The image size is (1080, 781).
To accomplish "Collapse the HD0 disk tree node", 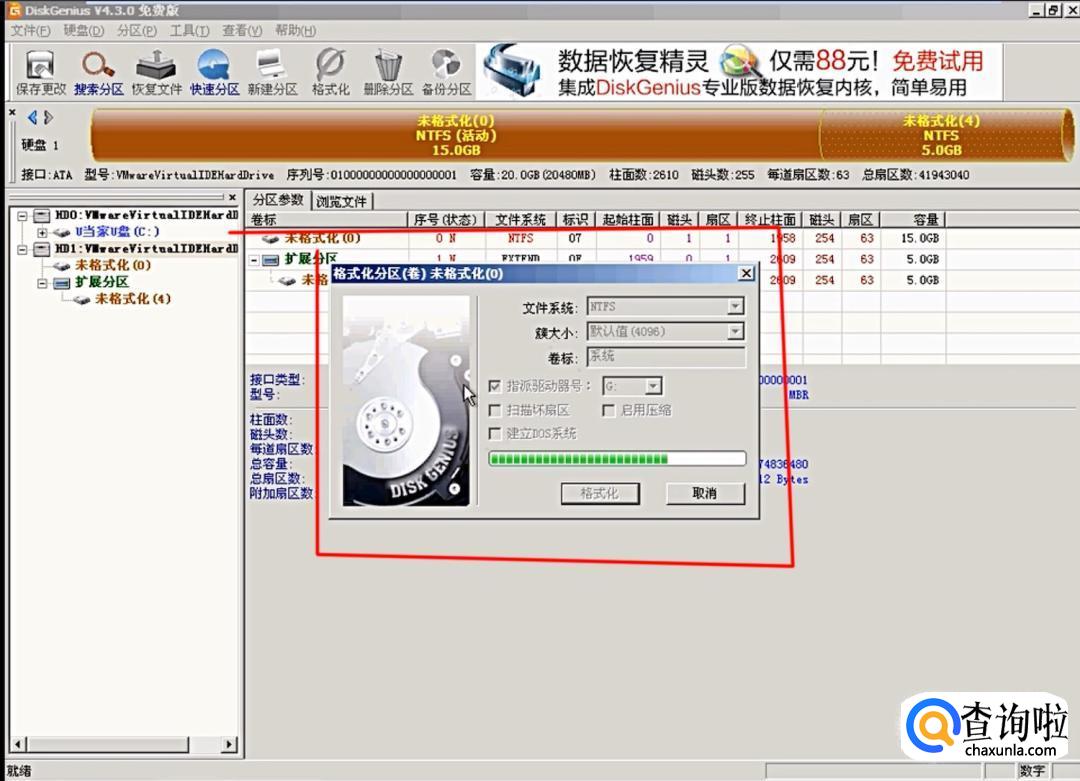I will click(x=22, y=216).
